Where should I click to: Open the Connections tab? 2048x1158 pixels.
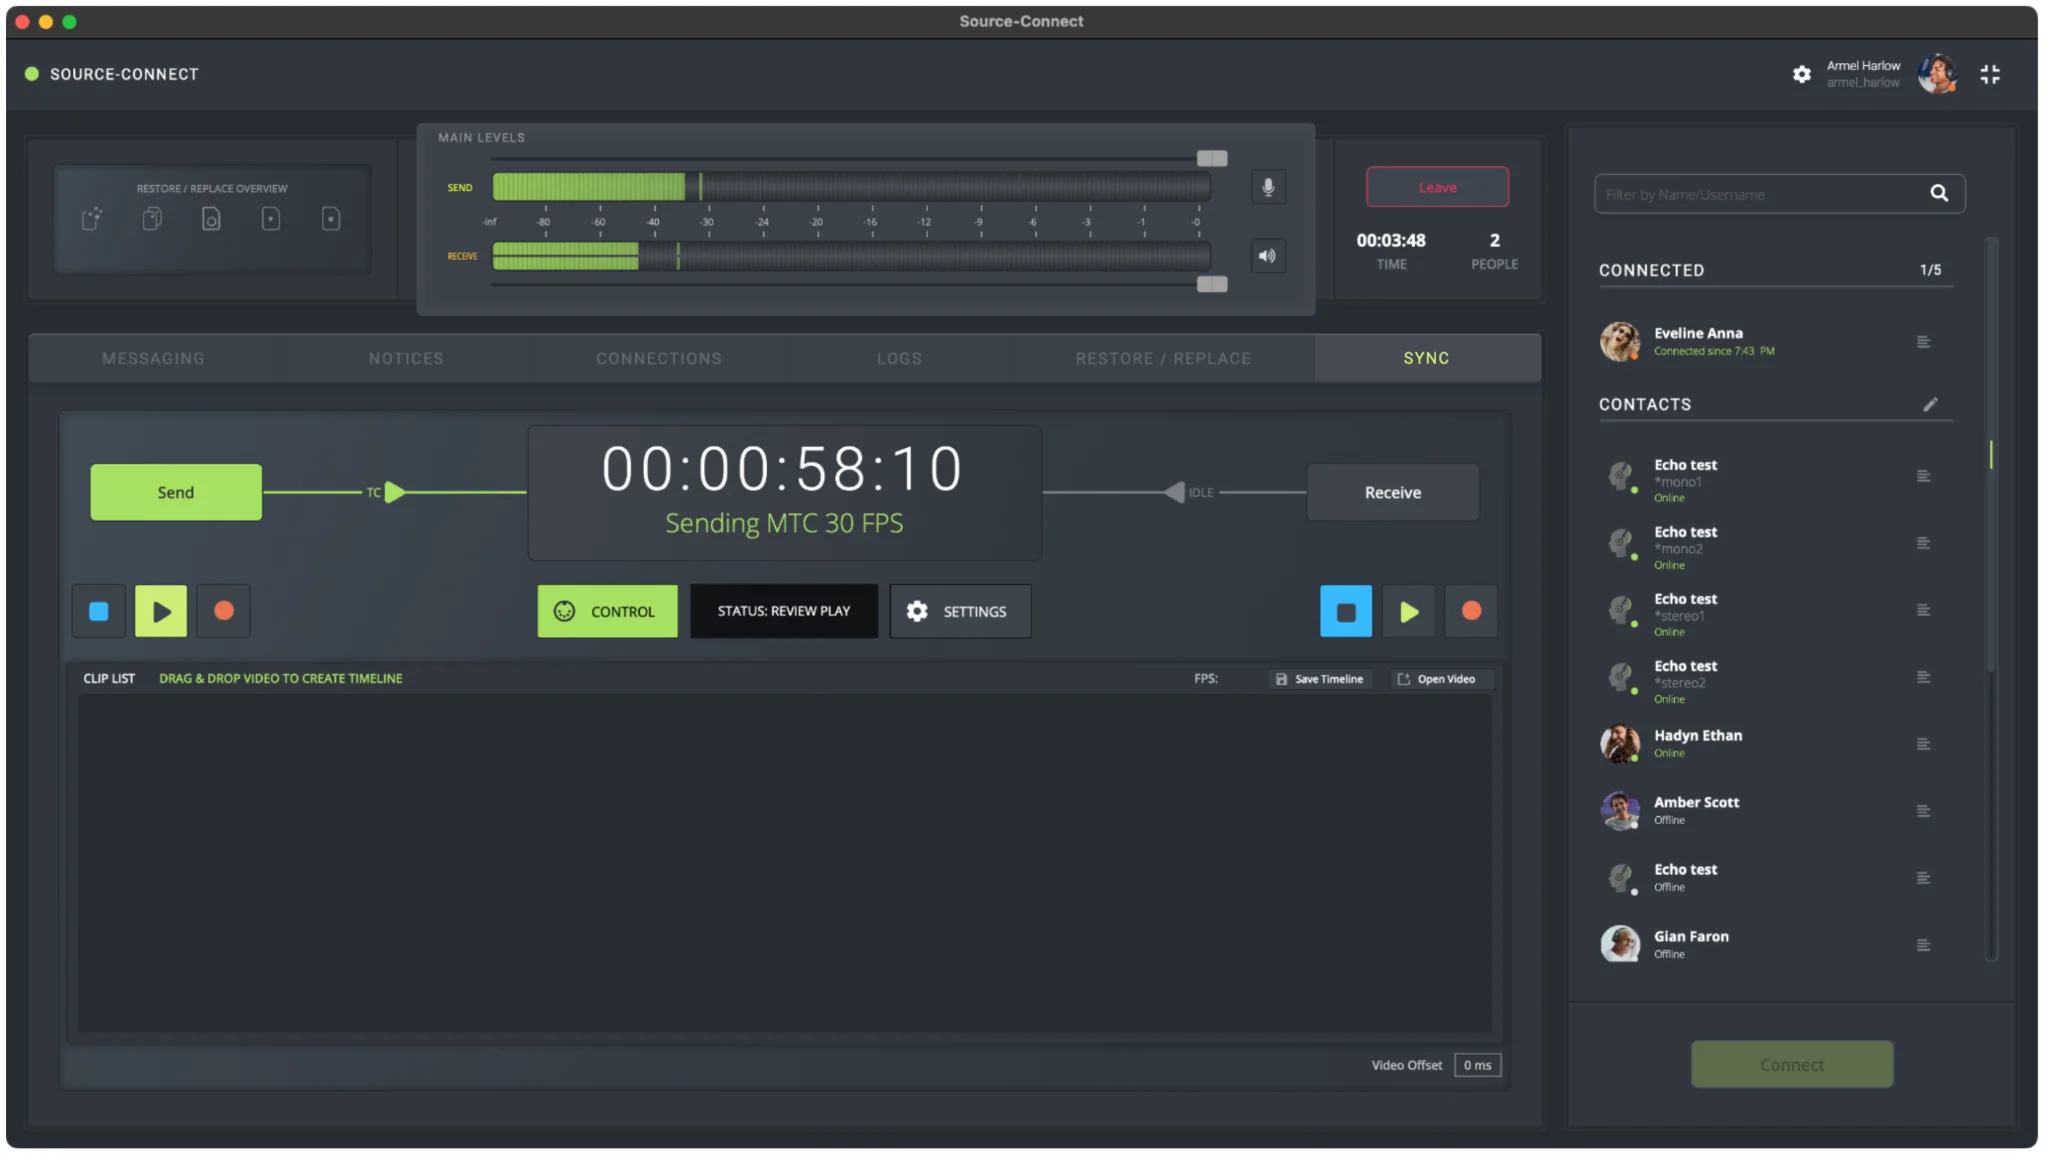point(659,358)
